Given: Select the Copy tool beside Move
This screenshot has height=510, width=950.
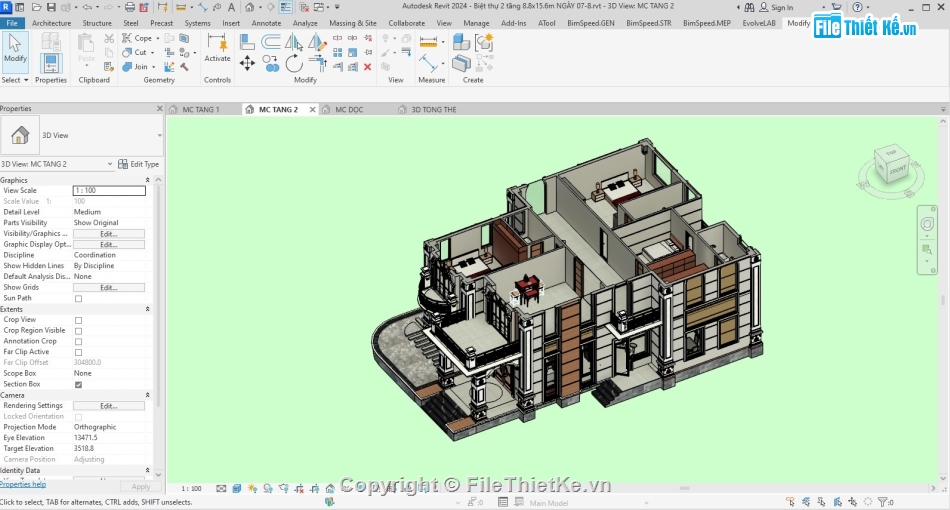Looking at the screenshot, I should point(271,63).
